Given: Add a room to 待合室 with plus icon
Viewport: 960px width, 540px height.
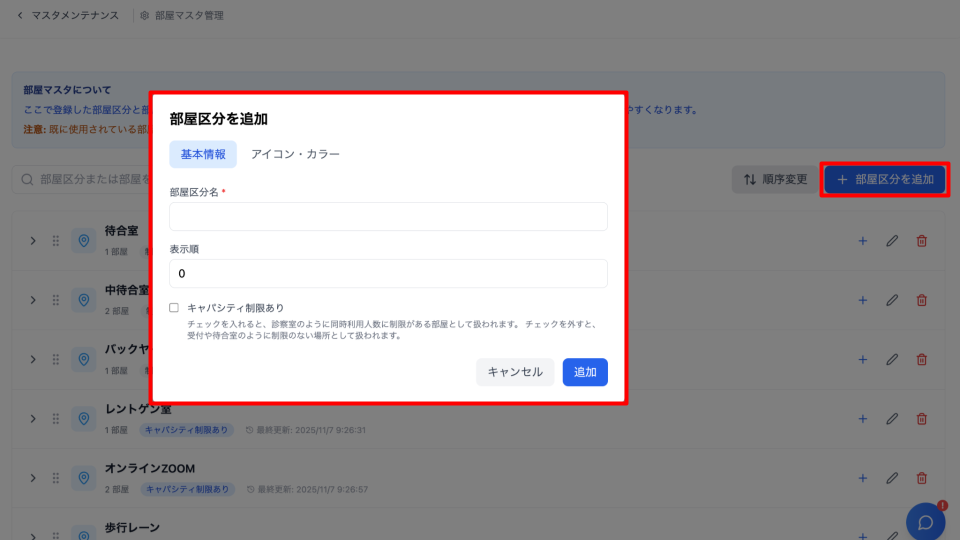Looking at the screenshot, I should coord(863,241).
